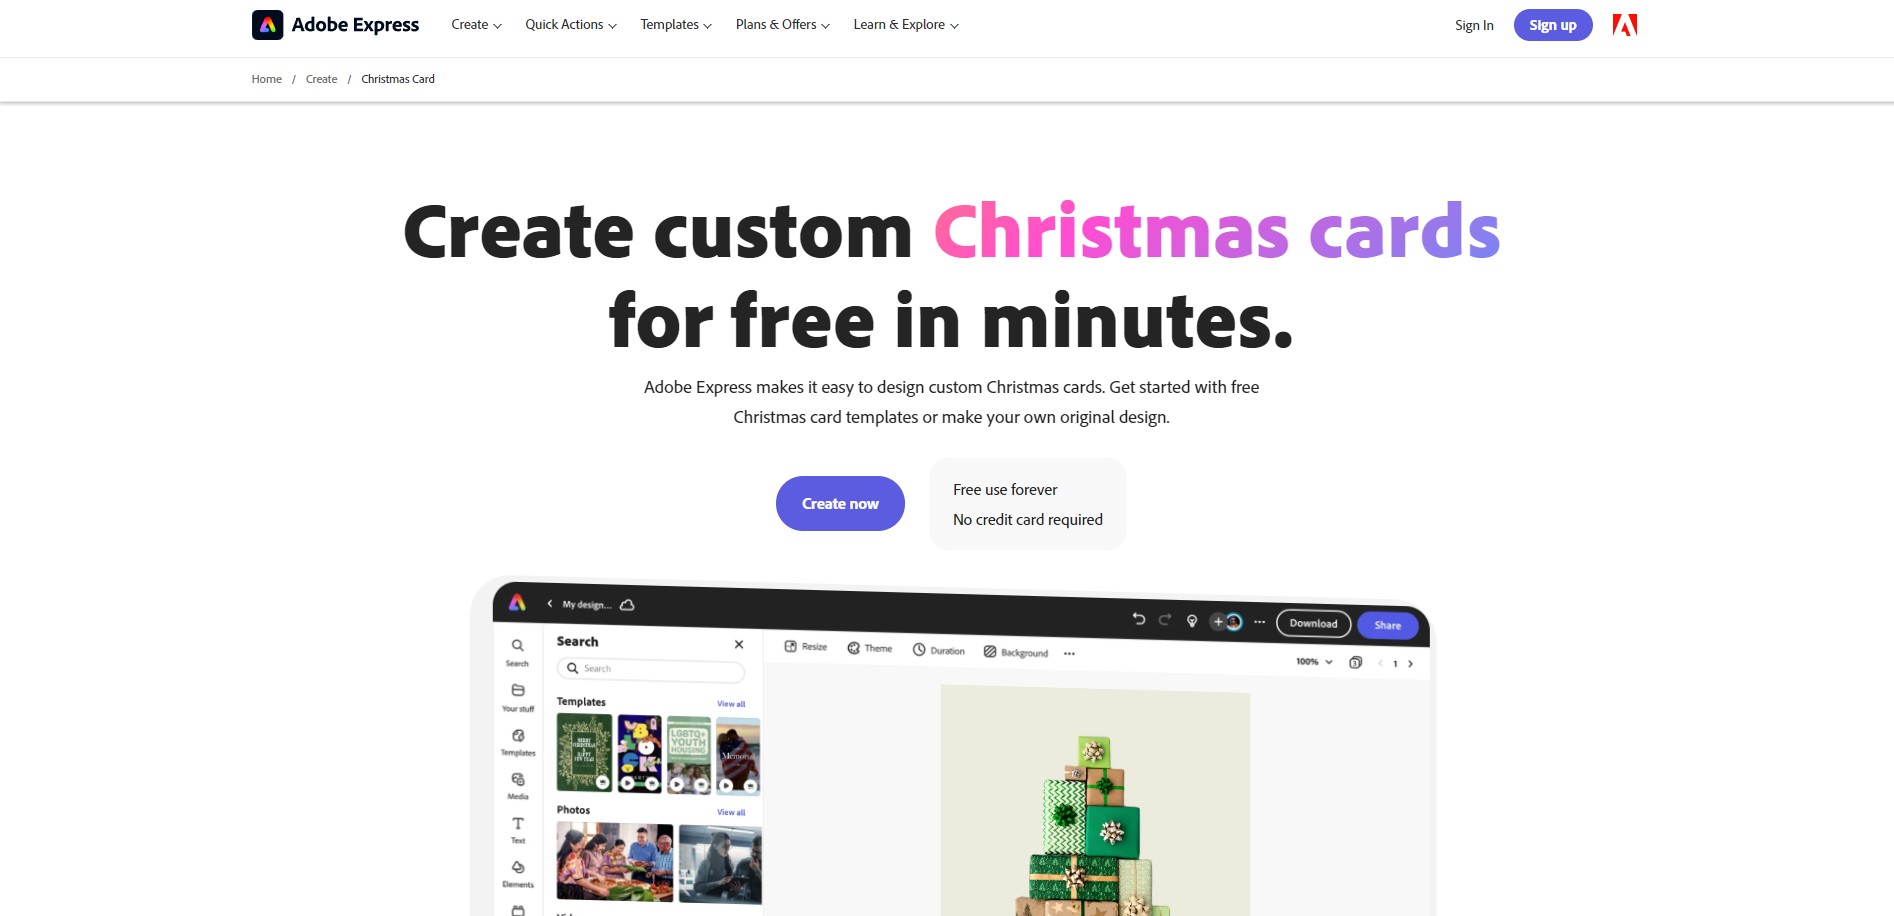Select the Media icon in sidebar
The image size is (1894, 916).
tap(518, 779)
